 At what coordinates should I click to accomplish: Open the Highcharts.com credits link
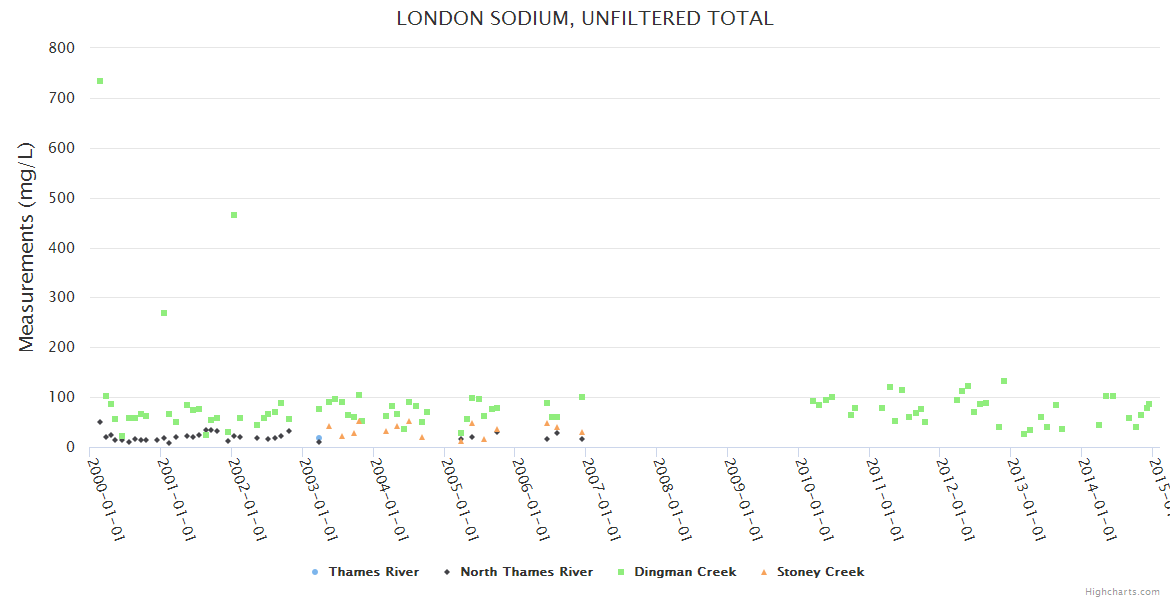coord(1122,592)
